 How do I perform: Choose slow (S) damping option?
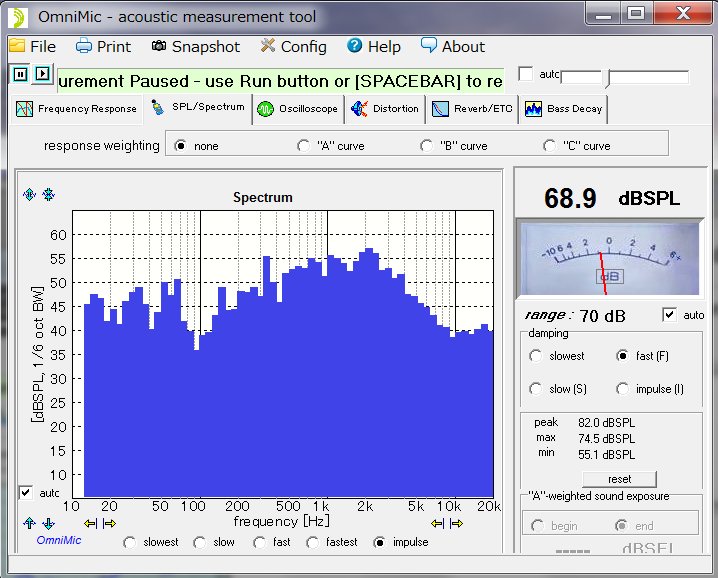pyautogui.click(x=536, y=389)
